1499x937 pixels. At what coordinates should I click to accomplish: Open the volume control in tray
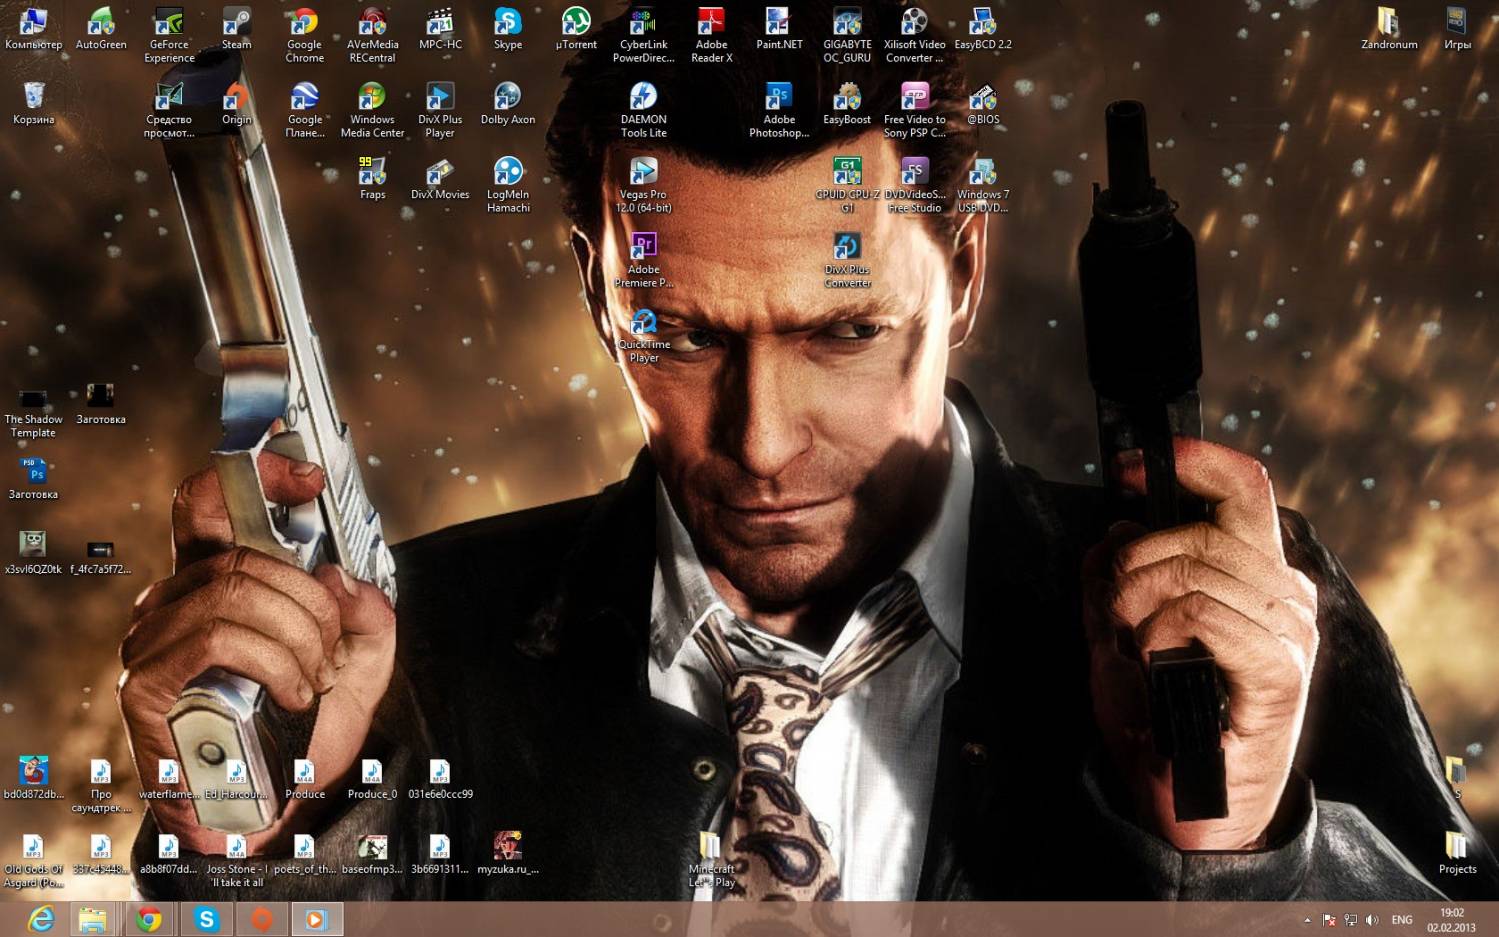tap(1372, 920)
